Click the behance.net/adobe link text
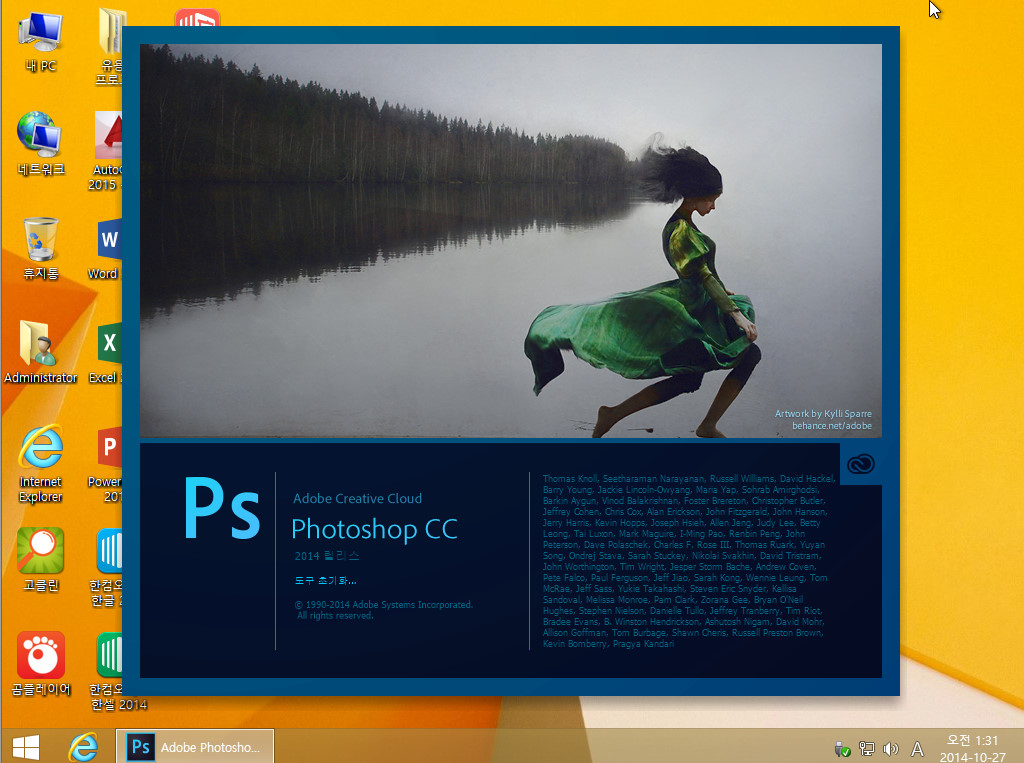The width and height of the screenshot is (1024, 763). [x=831, y=426]
